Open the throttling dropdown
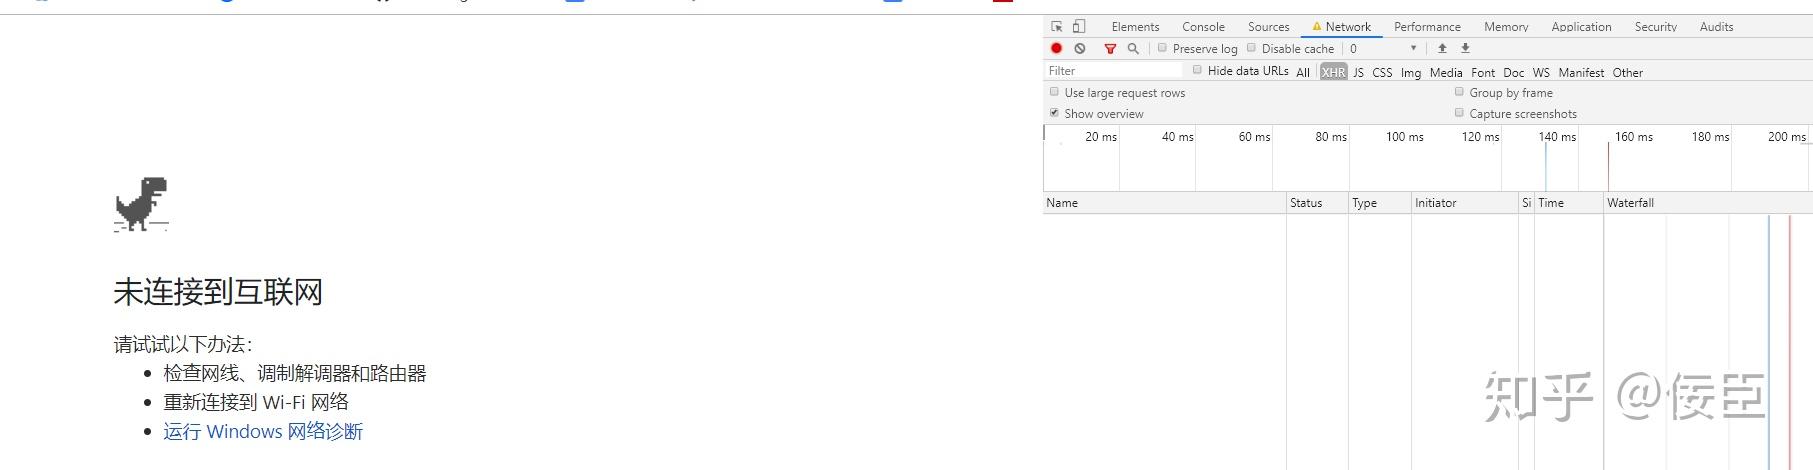Image resolution: width=1813 pixels, height=470 pixels. click(x=1383, y=48)
